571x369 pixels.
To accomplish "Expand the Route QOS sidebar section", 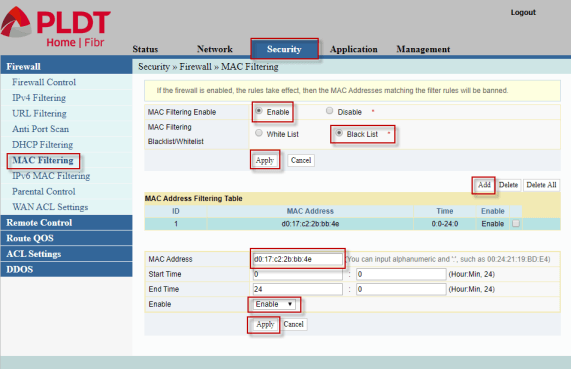I will tap(66, 238).
